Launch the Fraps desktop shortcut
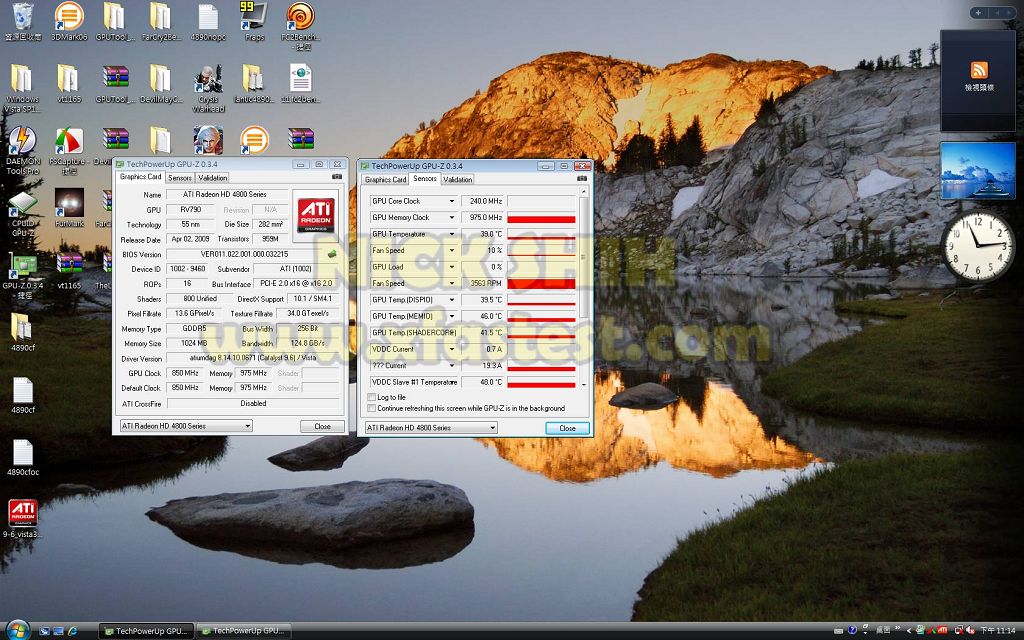The width and height of the screenshot is (1024, 640). 253,17
